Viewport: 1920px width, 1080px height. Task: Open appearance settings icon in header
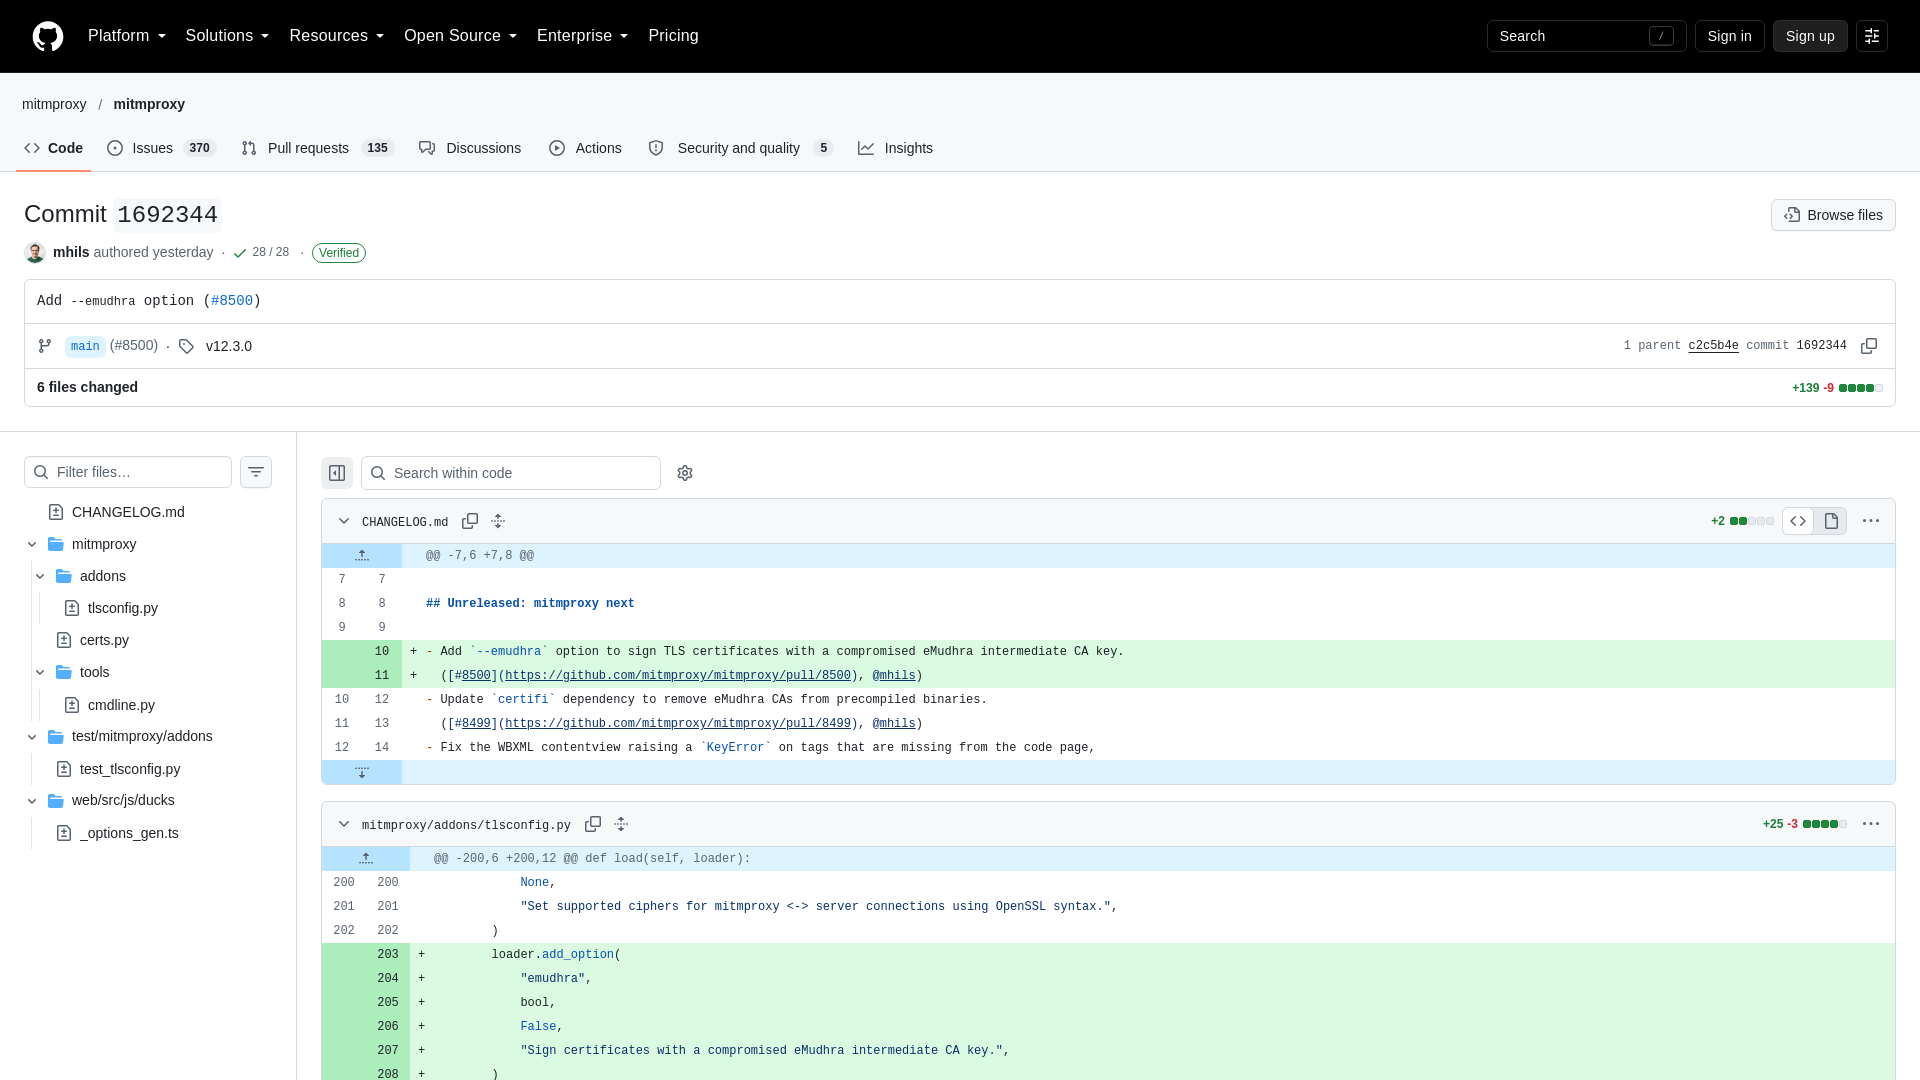(x=1872, y=36)
